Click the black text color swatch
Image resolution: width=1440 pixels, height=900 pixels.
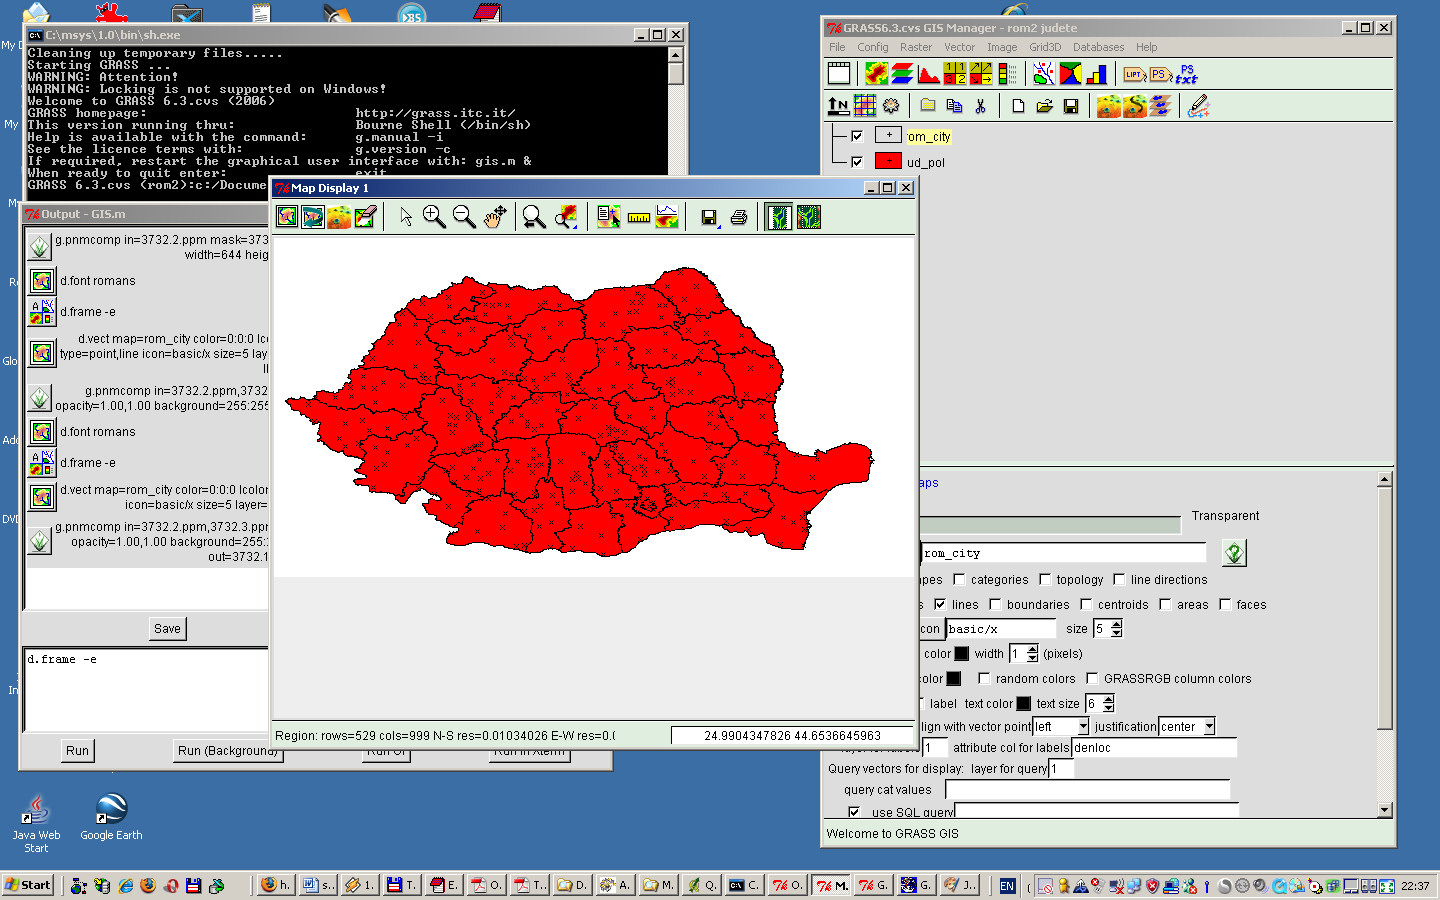click(1024, 704)
